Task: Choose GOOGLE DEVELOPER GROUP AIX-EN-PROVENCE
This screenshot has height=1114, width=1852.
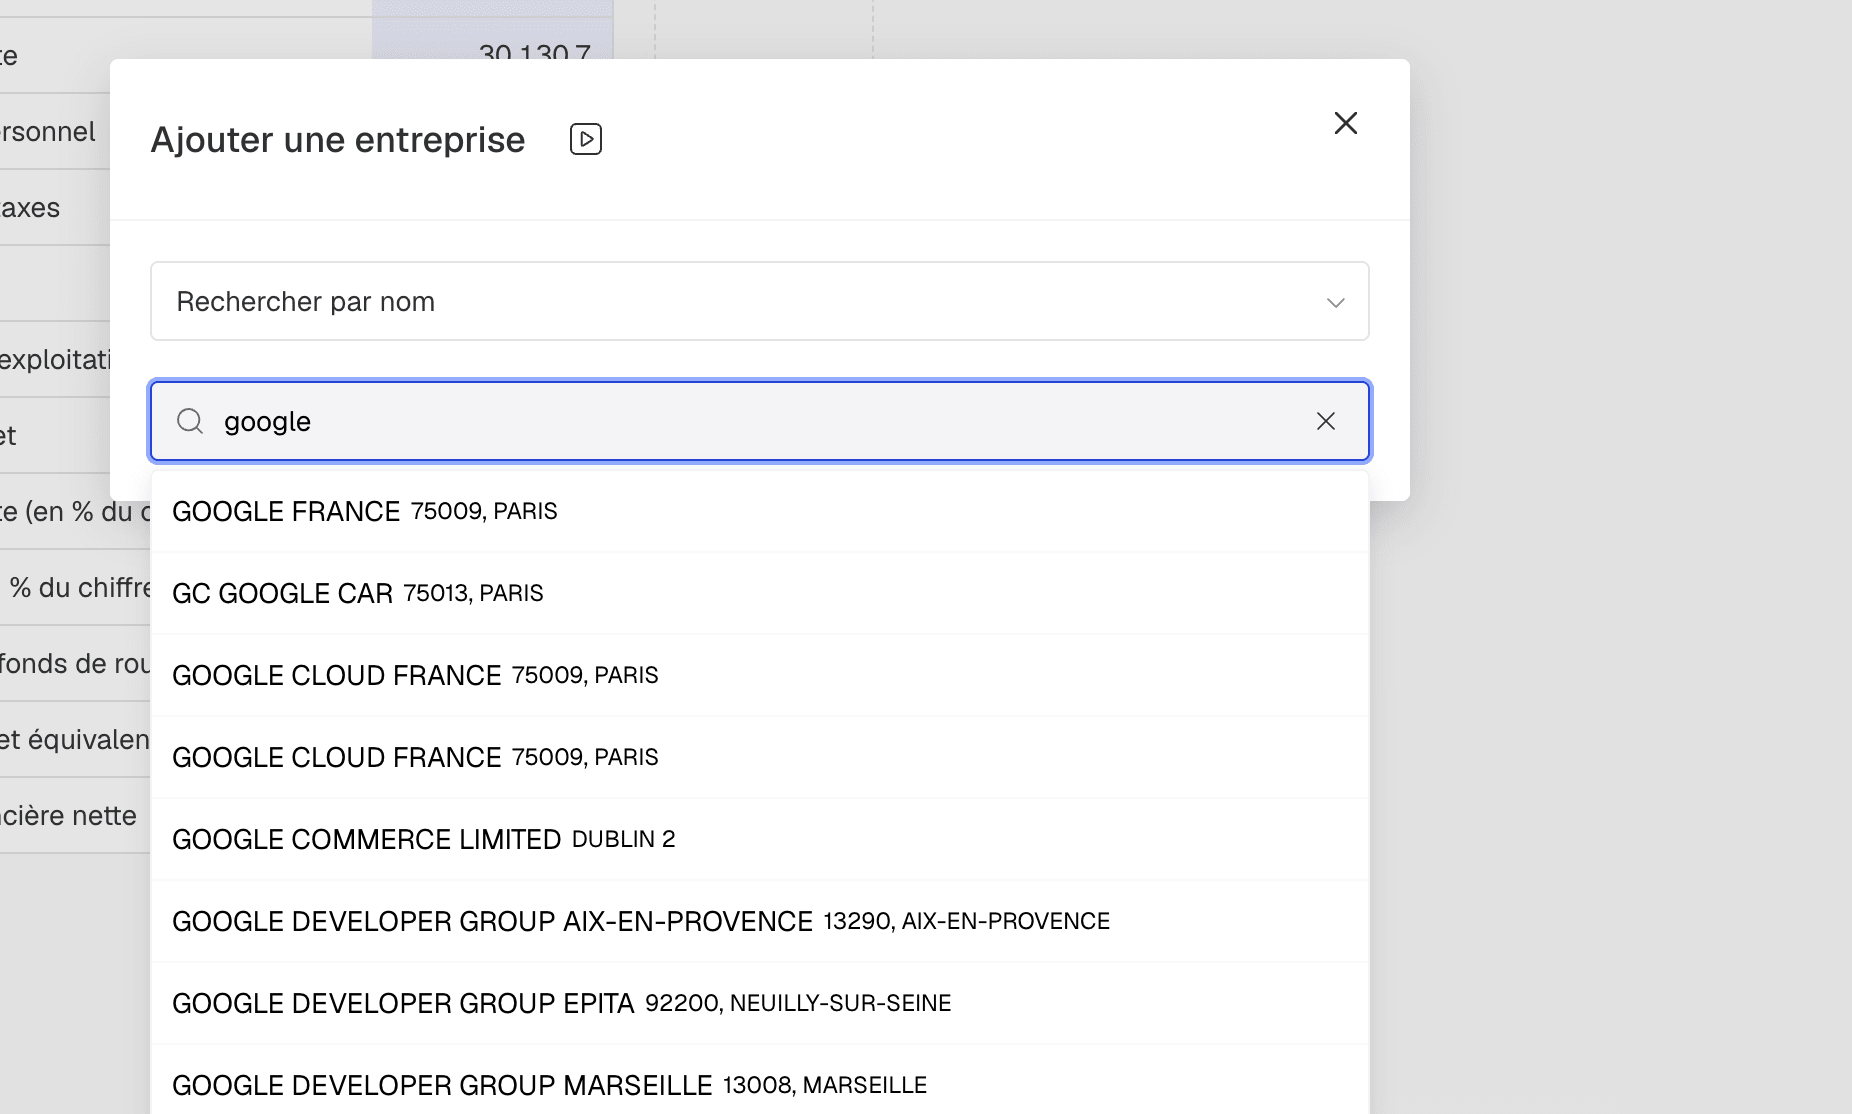Action: click(x=760, y=921)
